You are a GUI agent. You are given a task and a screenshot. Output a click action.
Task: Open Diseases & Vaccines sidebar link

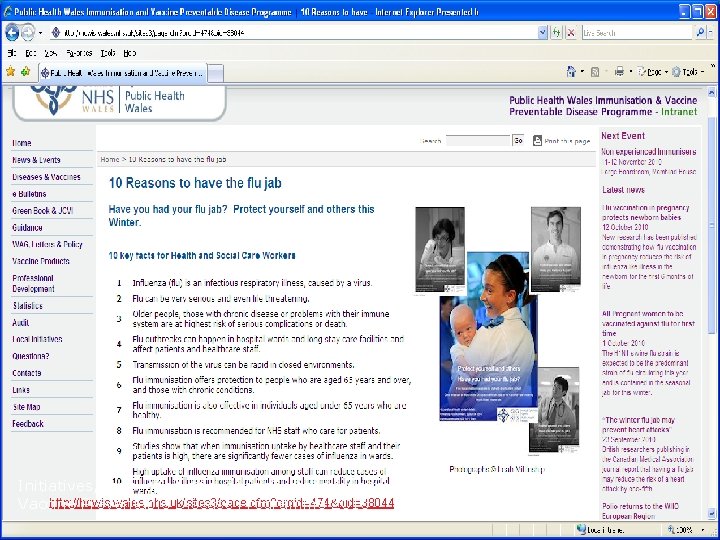point(46,177)
